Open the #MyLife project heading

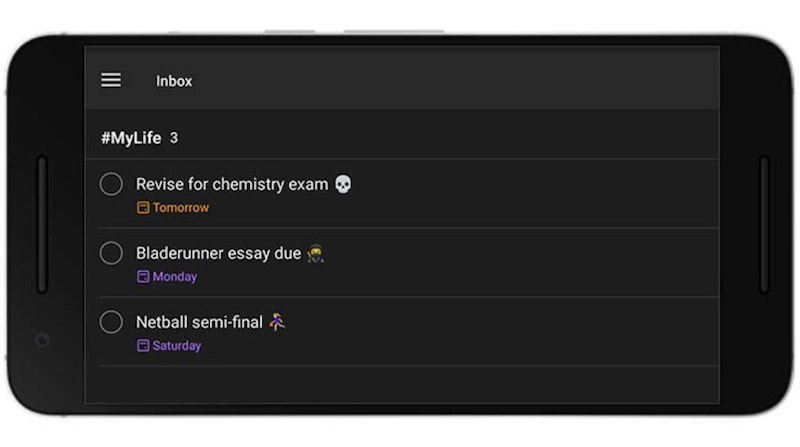[131, 138]
